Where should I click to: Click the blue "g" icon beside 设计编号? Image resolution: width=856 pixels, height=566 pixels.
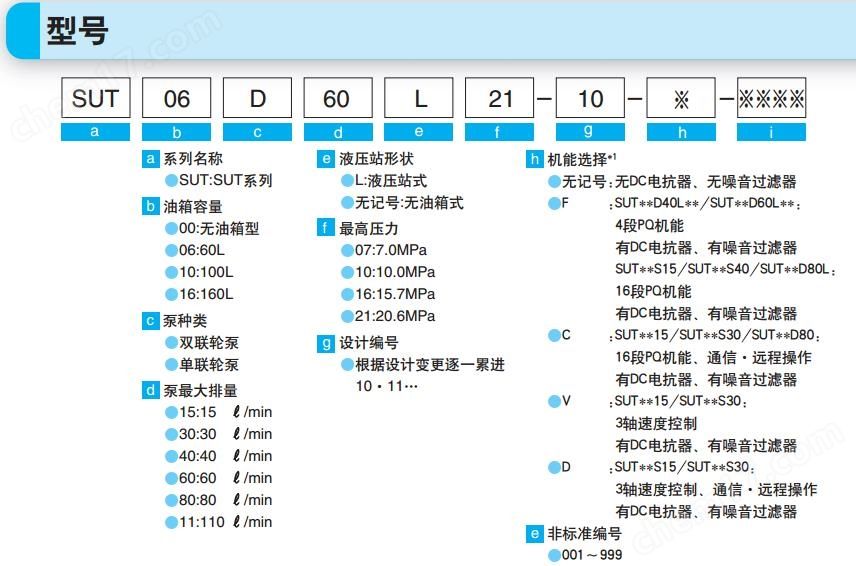[326, 343]
